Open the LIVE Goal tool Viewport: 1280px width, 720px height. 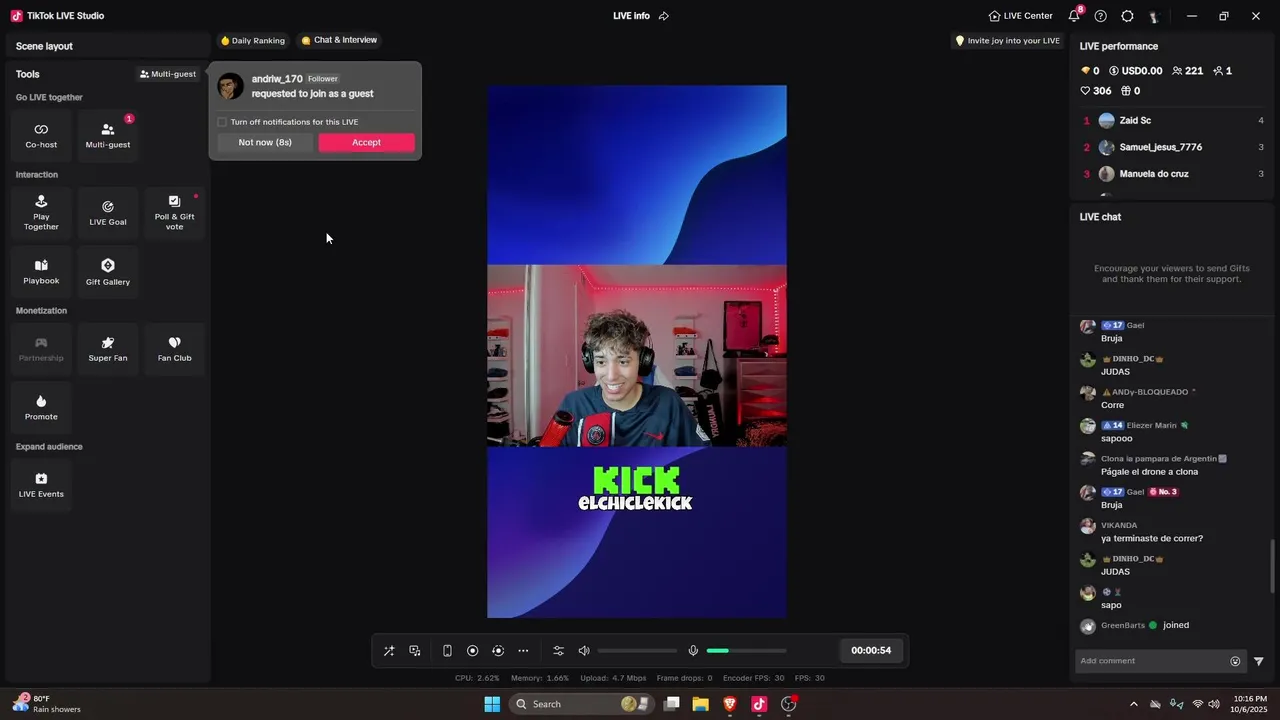point(108,213)
